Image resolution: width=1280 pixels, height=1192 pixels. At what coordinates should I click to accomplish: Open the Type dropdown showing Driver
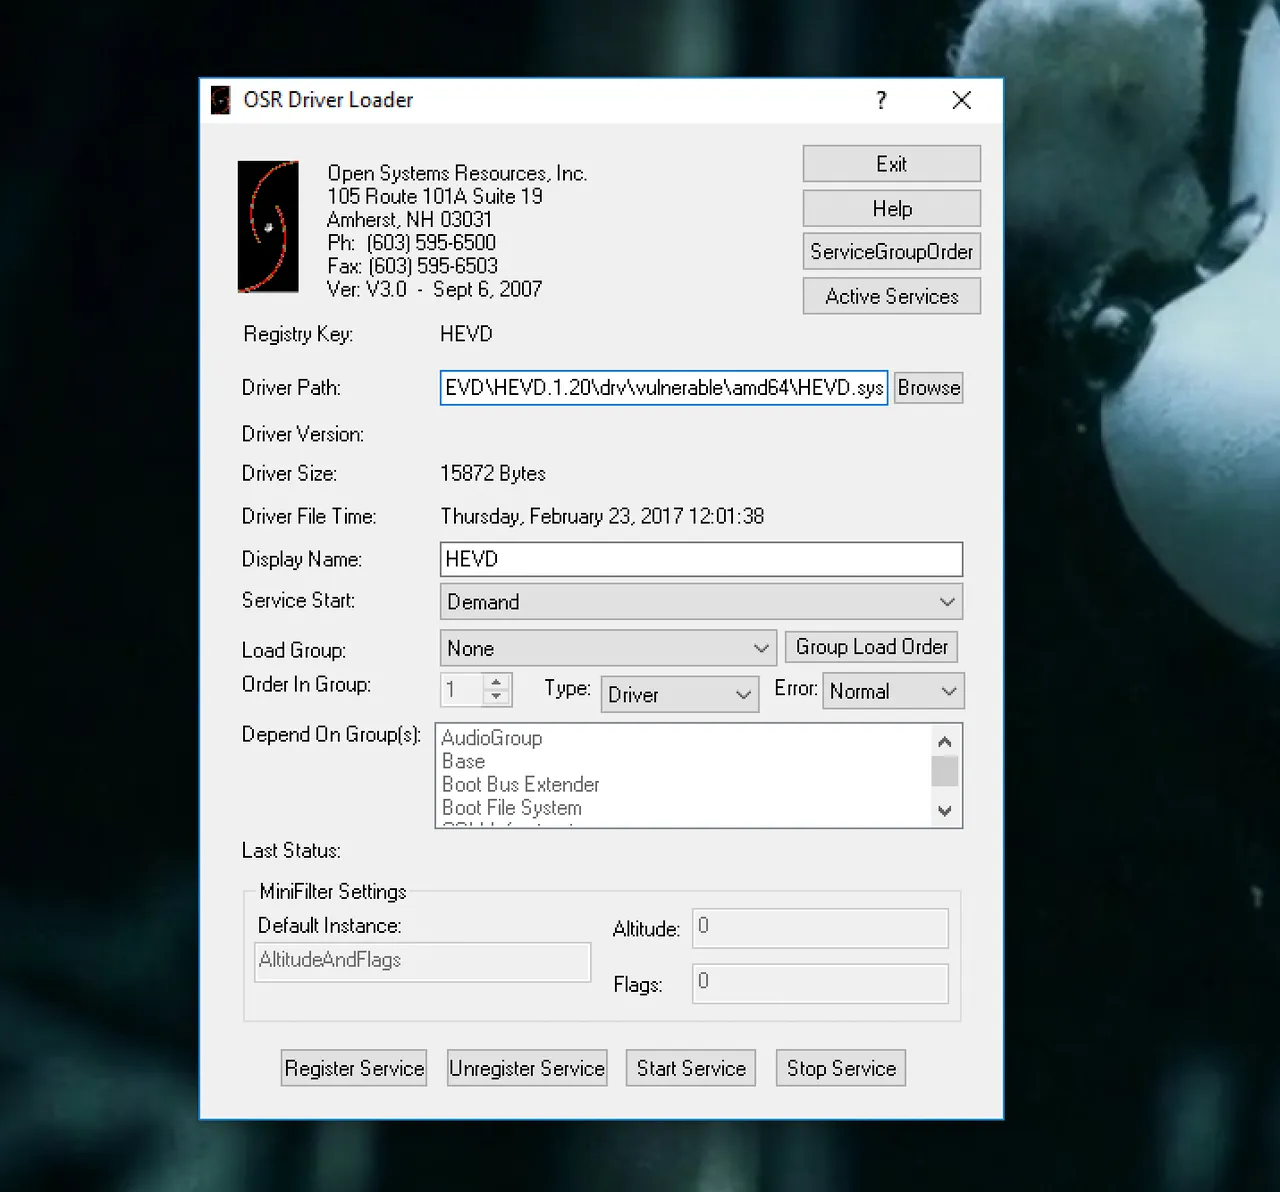[679, 694]
